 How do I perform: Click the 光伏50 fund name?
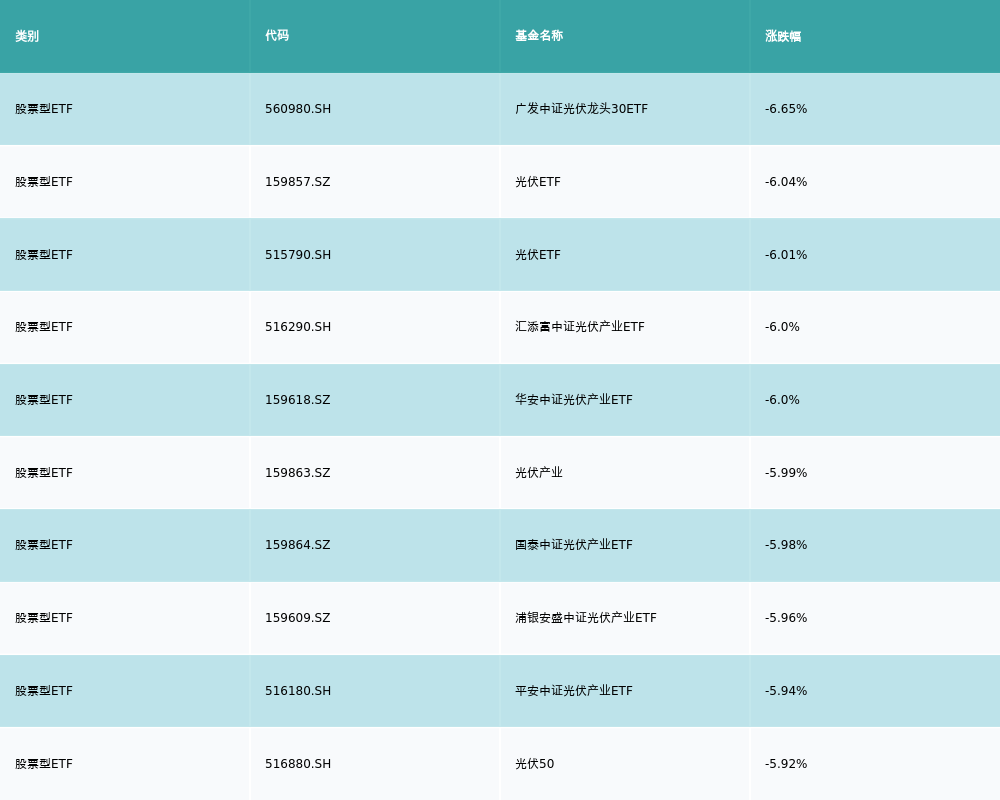tap(534, 764)
